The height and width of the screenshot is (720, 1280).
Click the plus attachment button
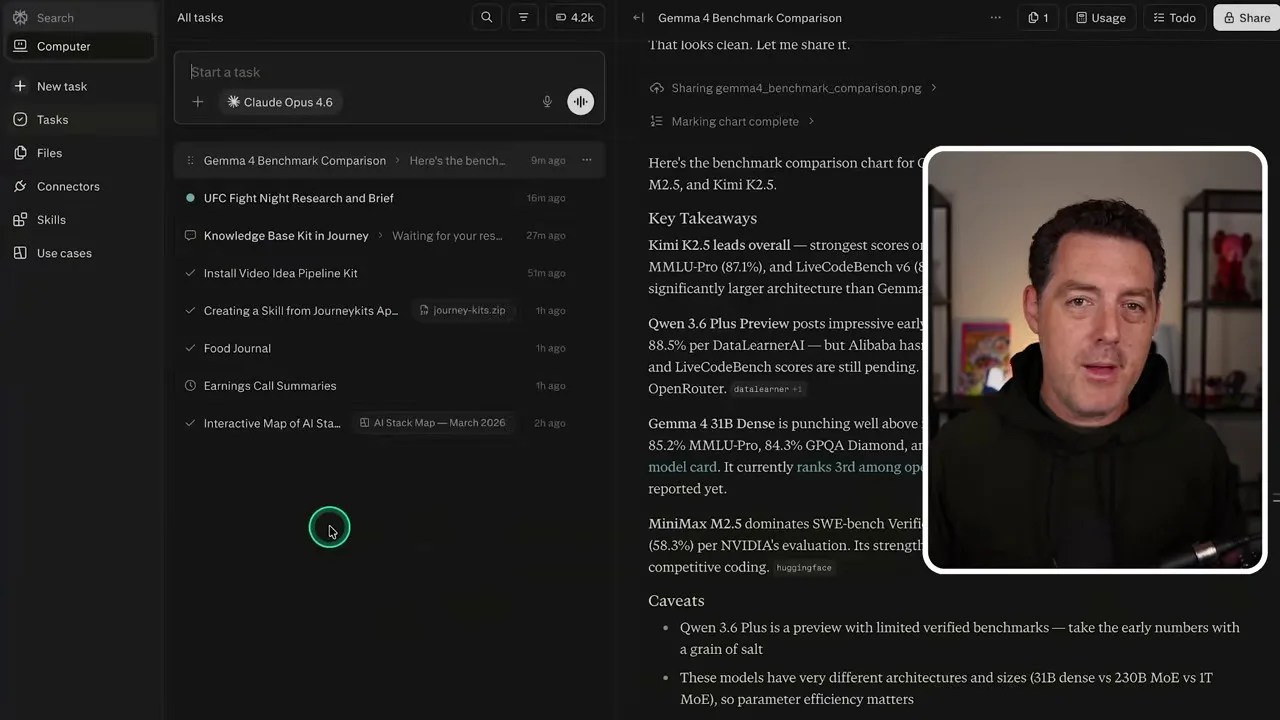pos(198,102)
